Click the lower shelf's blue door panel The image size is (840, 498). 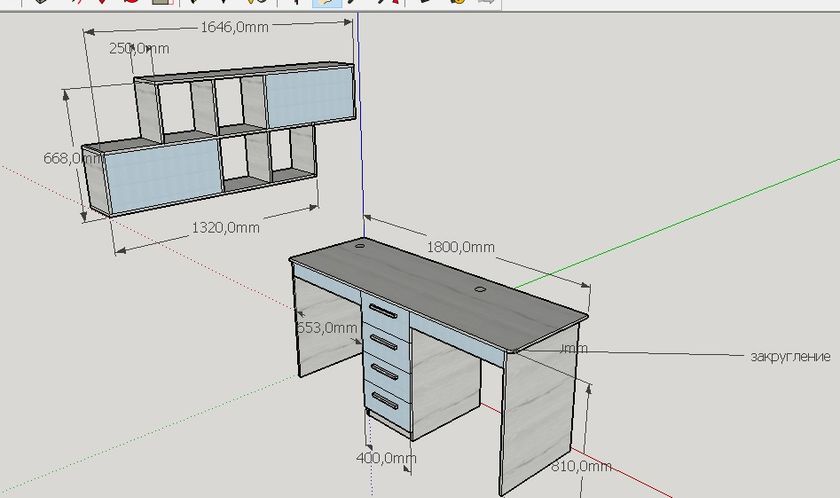tap(163, 175)
